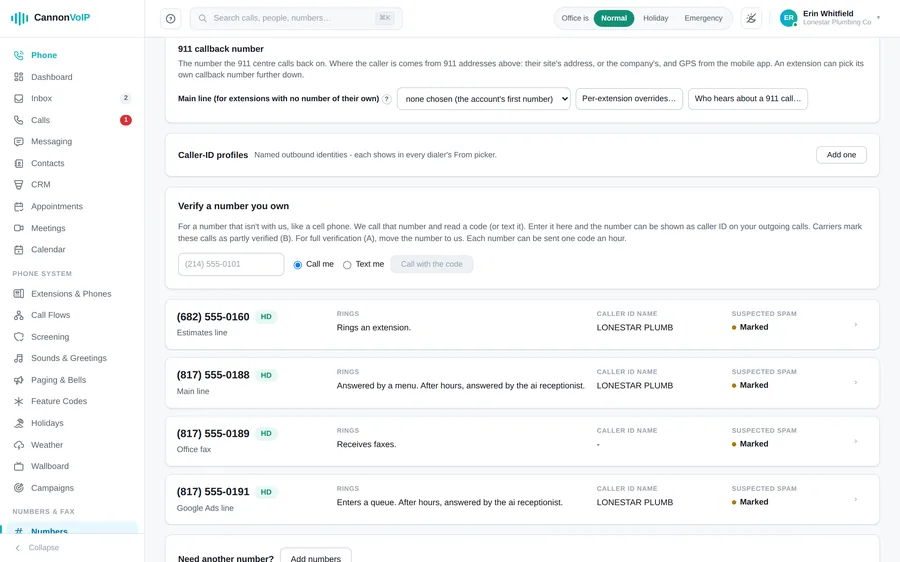Collapse the sidebar
The height and width of the screenshot is (562, 900).
(x=37, y=548)
